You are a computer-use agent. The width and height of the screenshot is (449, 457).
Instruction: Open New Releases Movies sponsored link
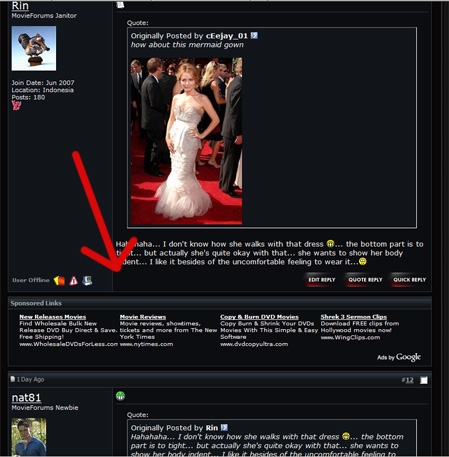(53, 317)
